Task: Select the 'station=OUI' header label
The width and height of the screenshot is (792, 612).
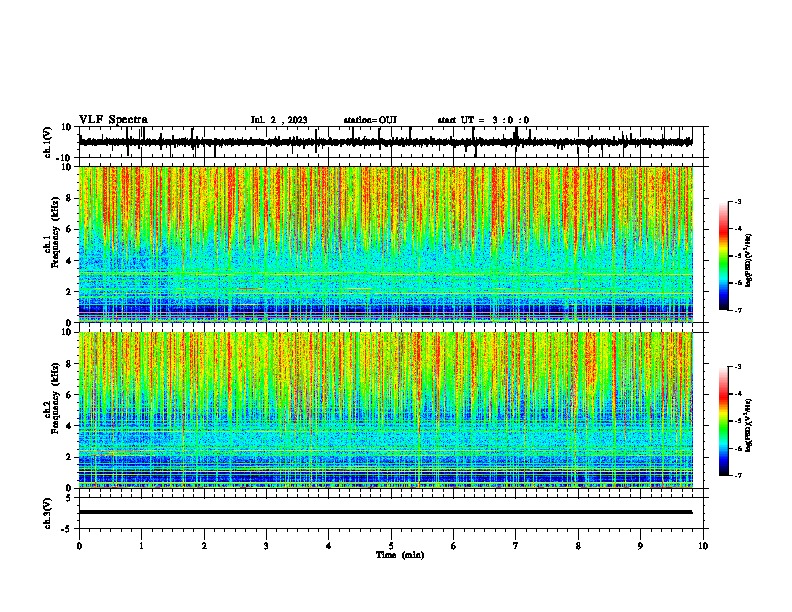Action: [x=370, y=120]
